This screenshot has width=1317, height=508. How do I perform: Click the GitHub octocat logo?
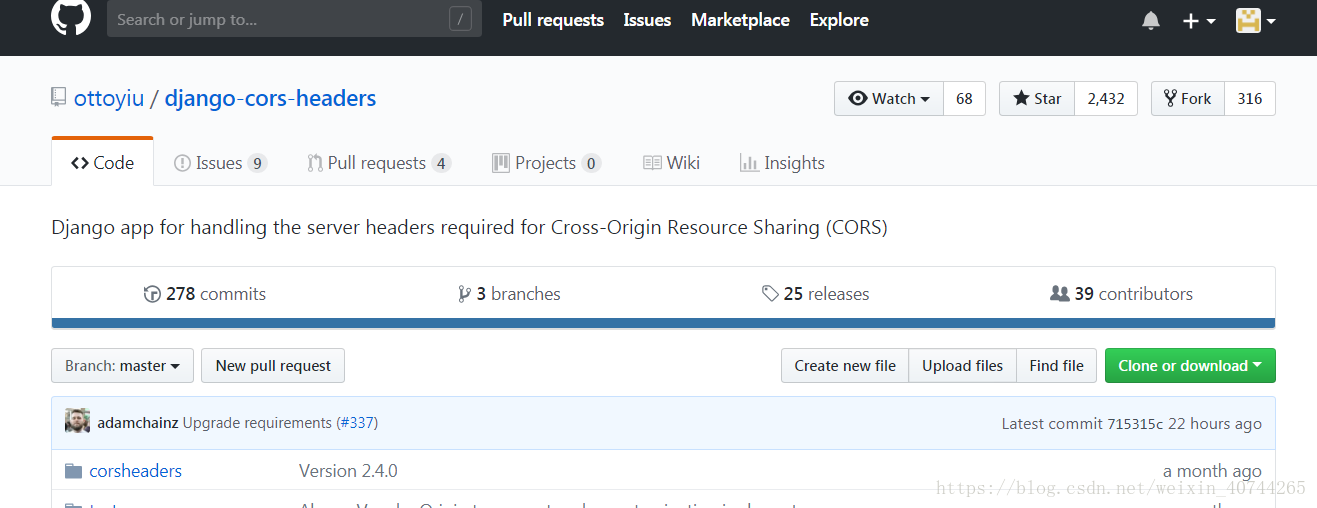coord(71,15)
